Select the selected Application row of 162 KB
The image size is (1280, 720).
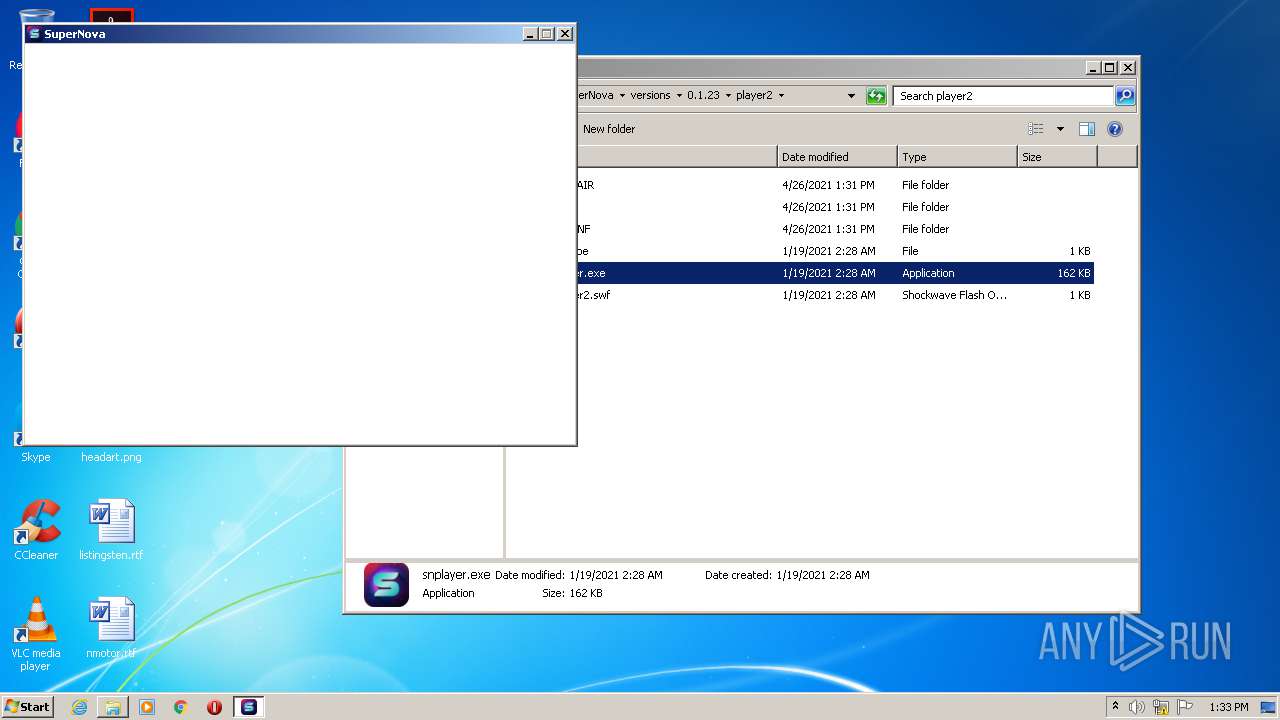(x=835, y=273)
